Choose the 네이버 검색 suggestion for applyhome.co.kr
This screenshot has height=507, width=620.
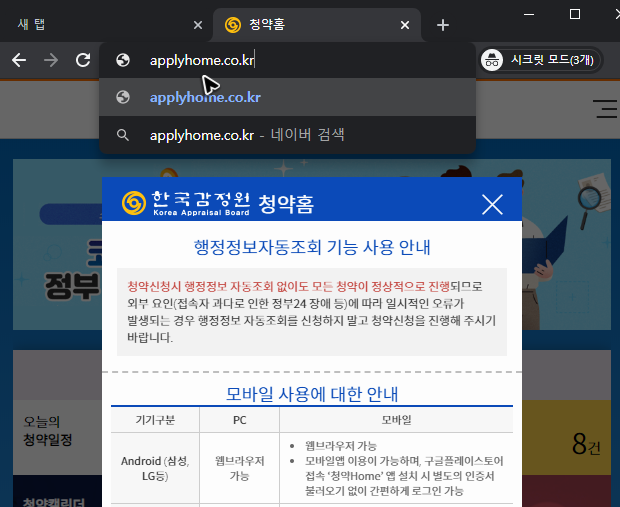(287, 135)
